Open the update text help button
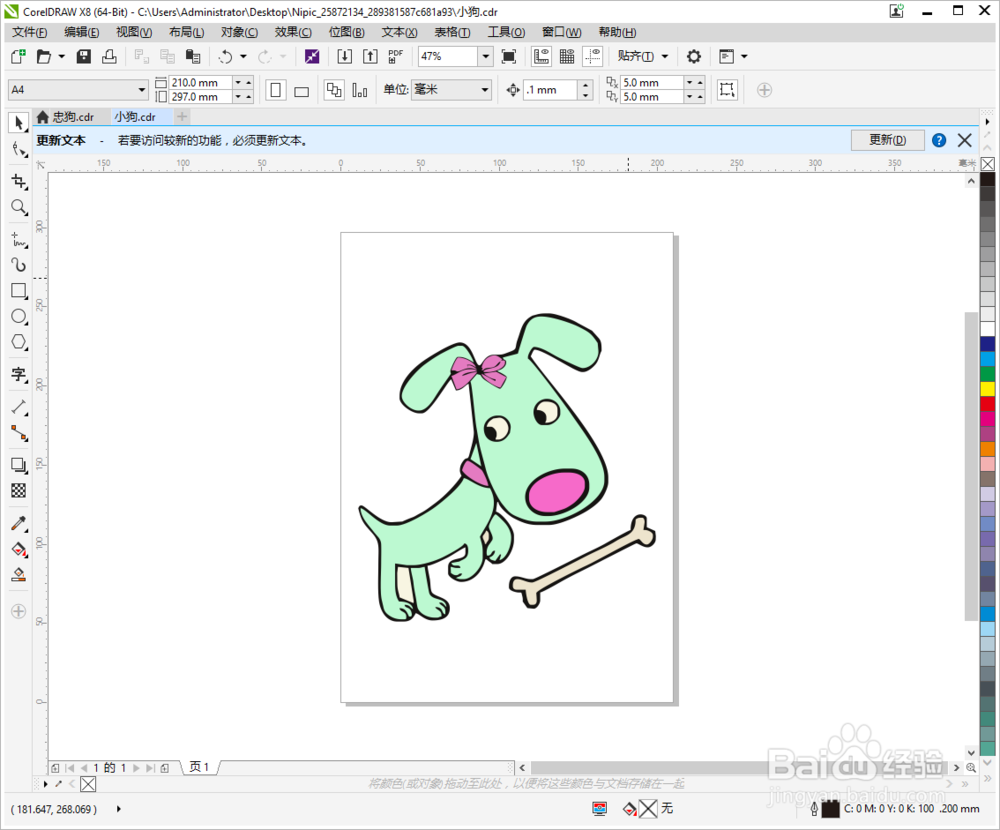 click(x=939, y=140)
